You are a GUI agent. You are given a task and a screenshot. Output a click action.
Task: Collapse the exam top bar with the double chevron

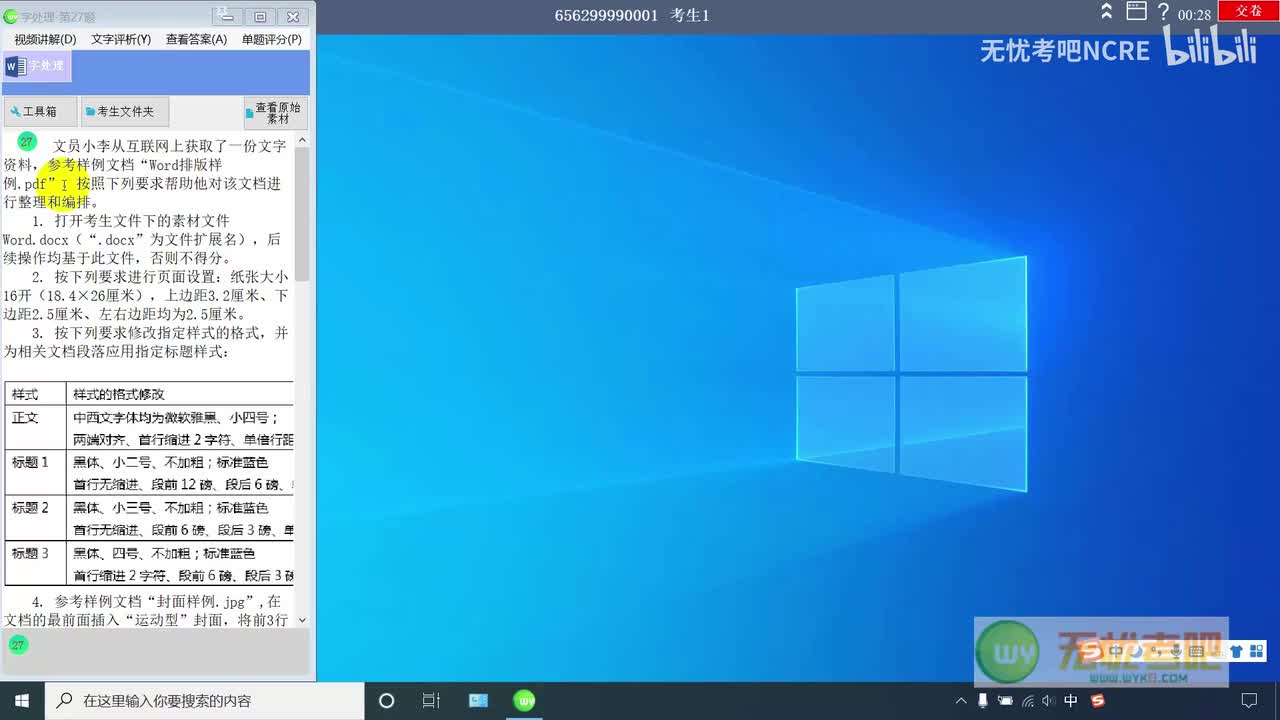point(1107,12)
